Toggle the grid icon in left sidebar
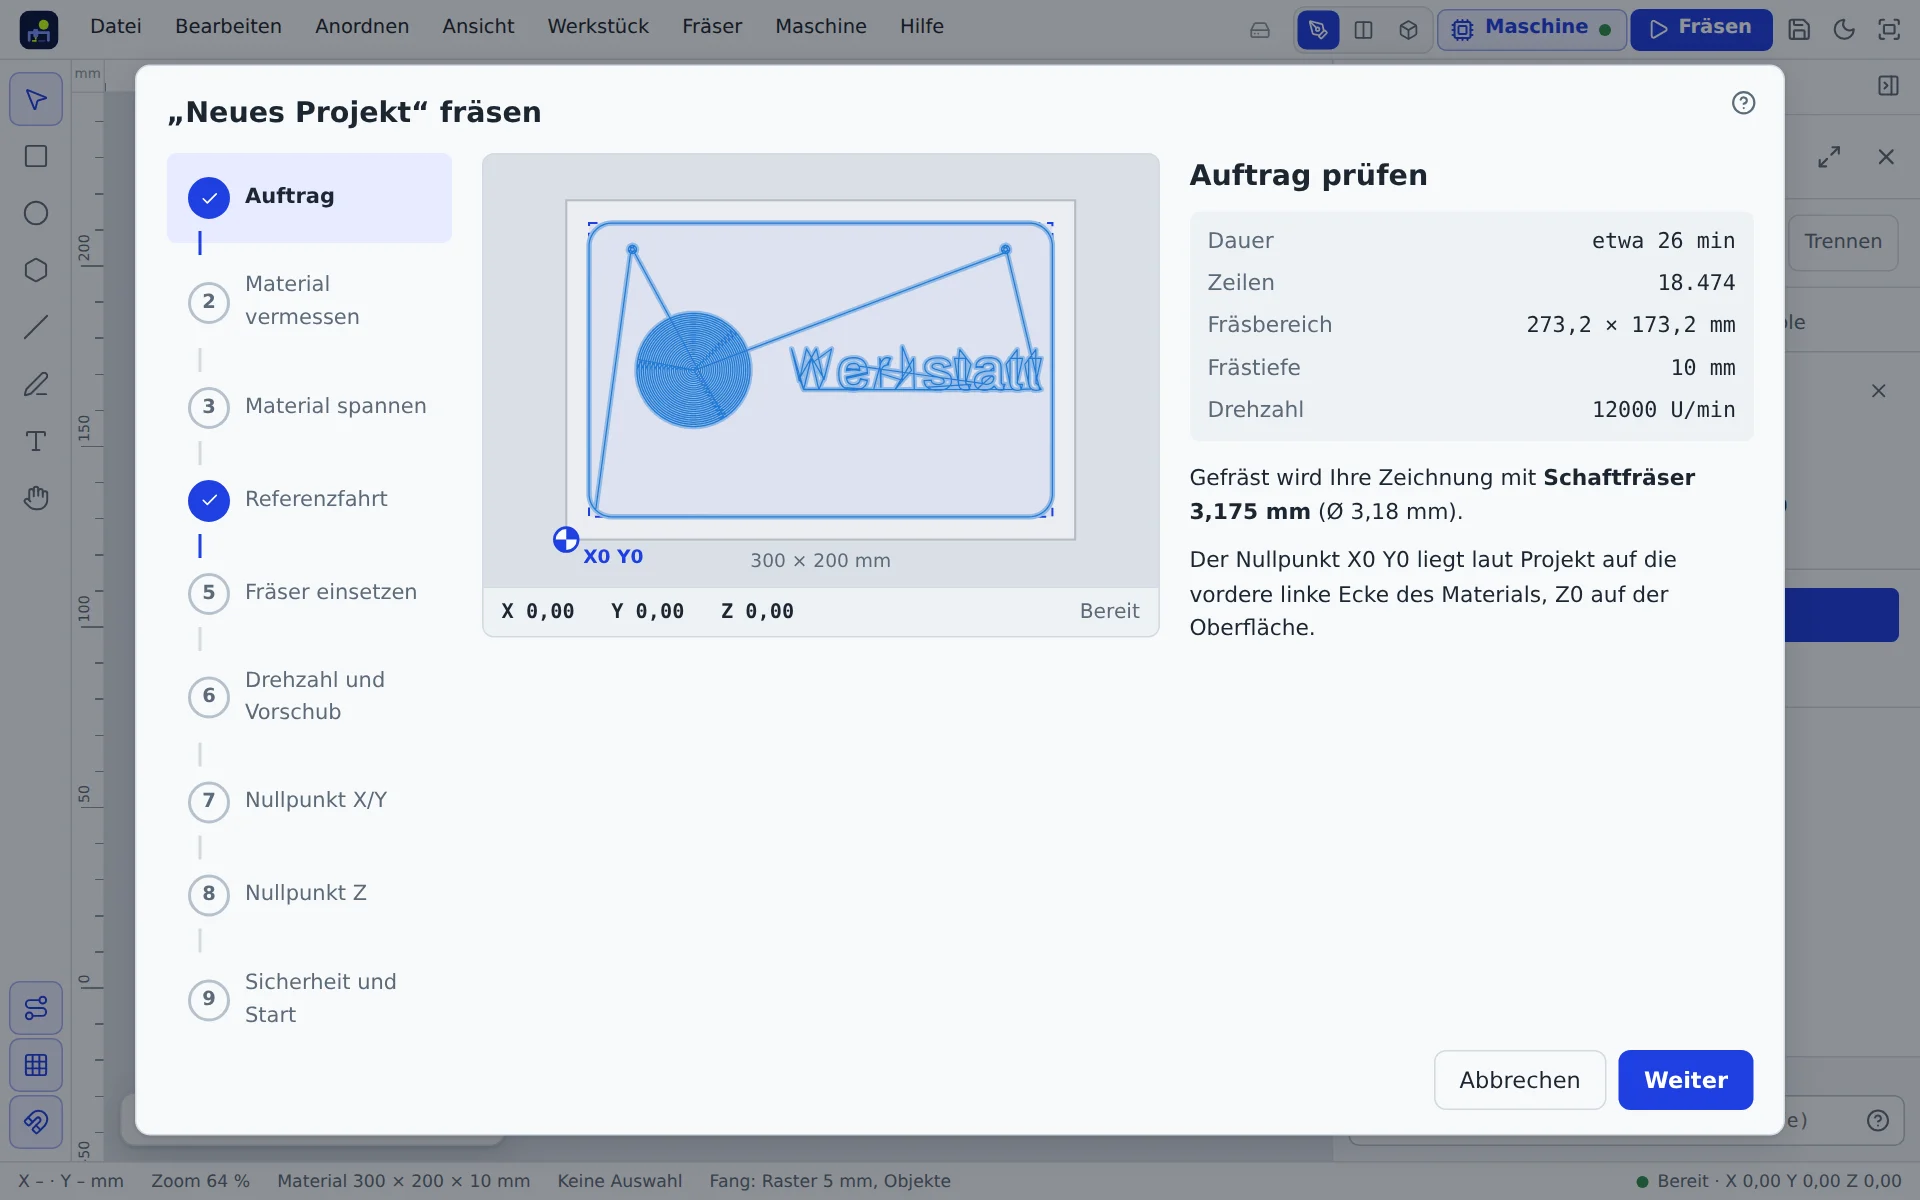 (36, 1065)
